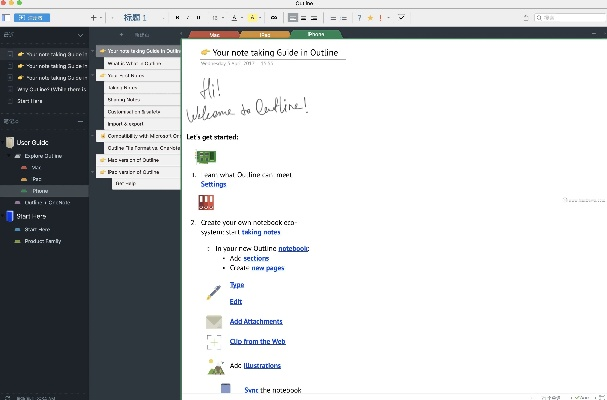This screenshot has width=607, height=400.
Task: Toggle the numbered list icon
Action: [x=343, y=18]
